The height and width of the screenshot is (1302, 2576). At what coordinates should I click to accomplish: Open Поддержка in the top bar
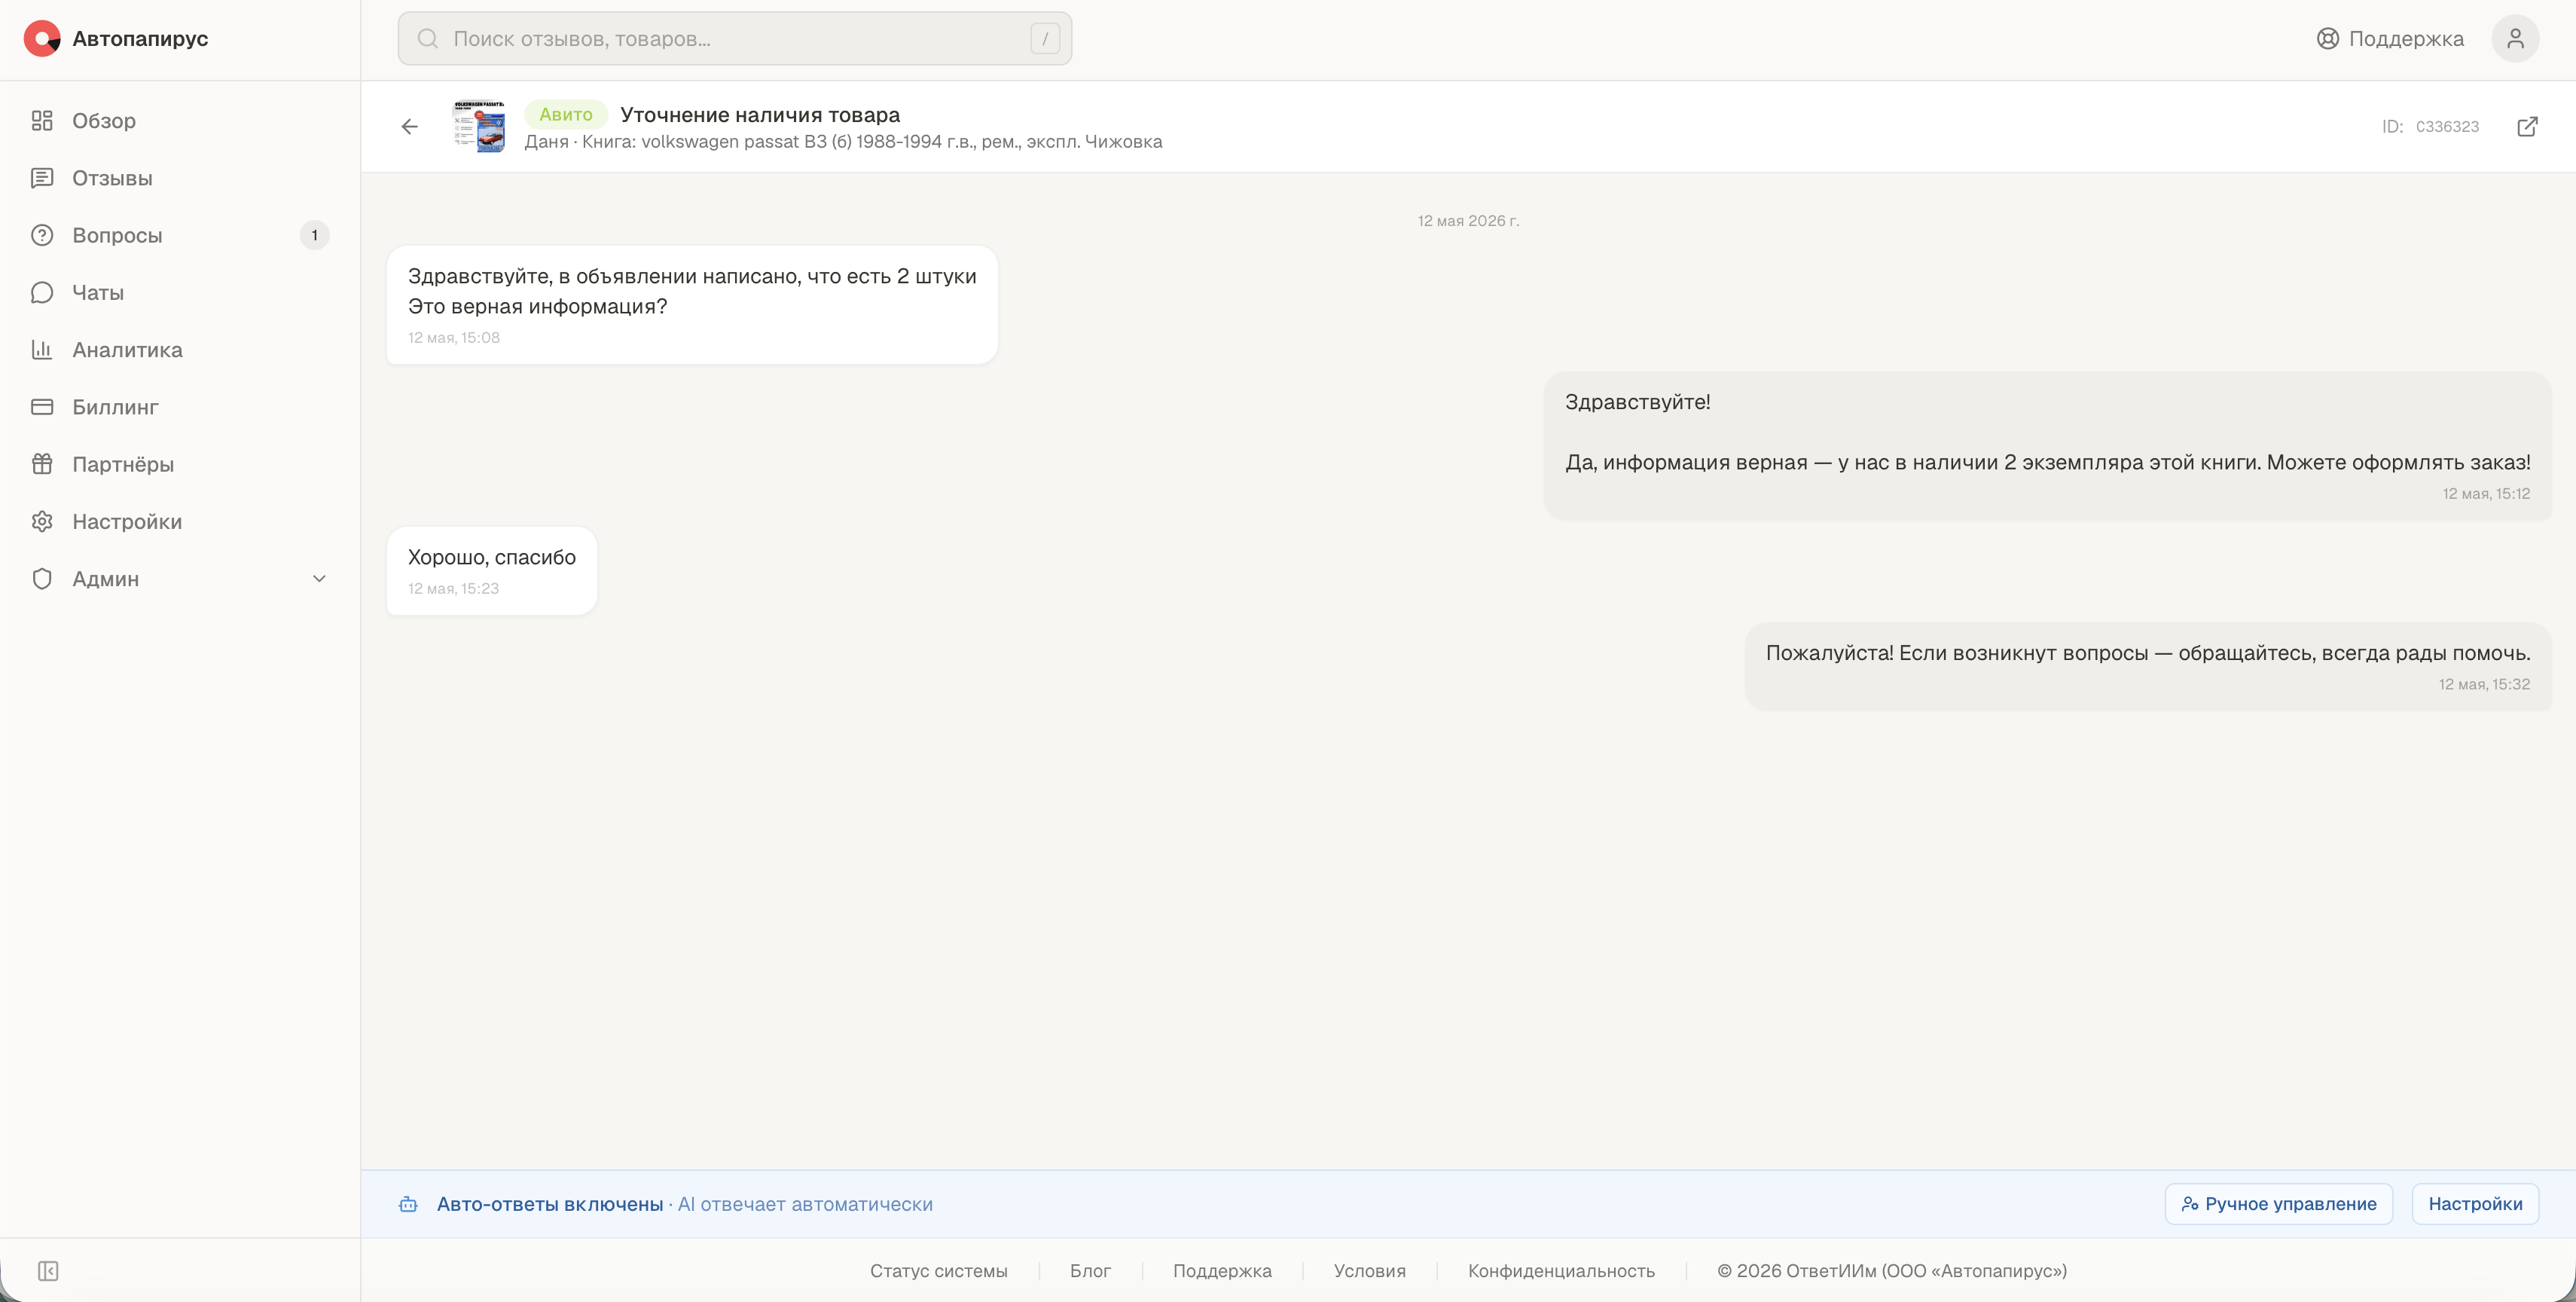click(2390, 39)
